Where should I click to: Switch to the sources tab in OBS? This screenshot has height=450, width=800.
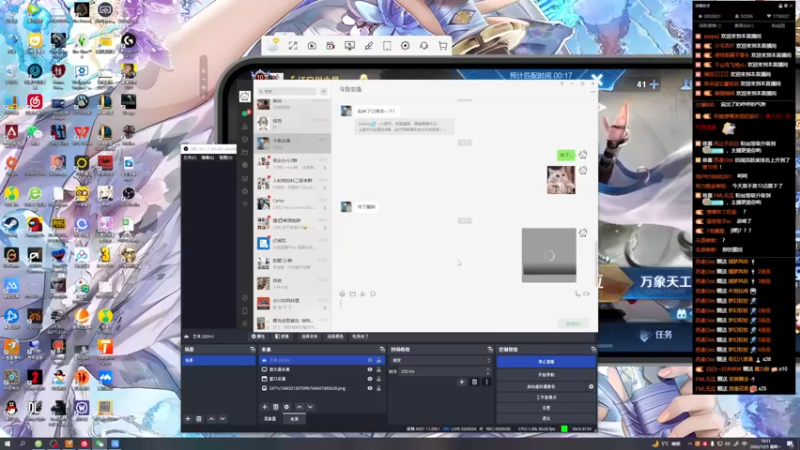point(294,419)
